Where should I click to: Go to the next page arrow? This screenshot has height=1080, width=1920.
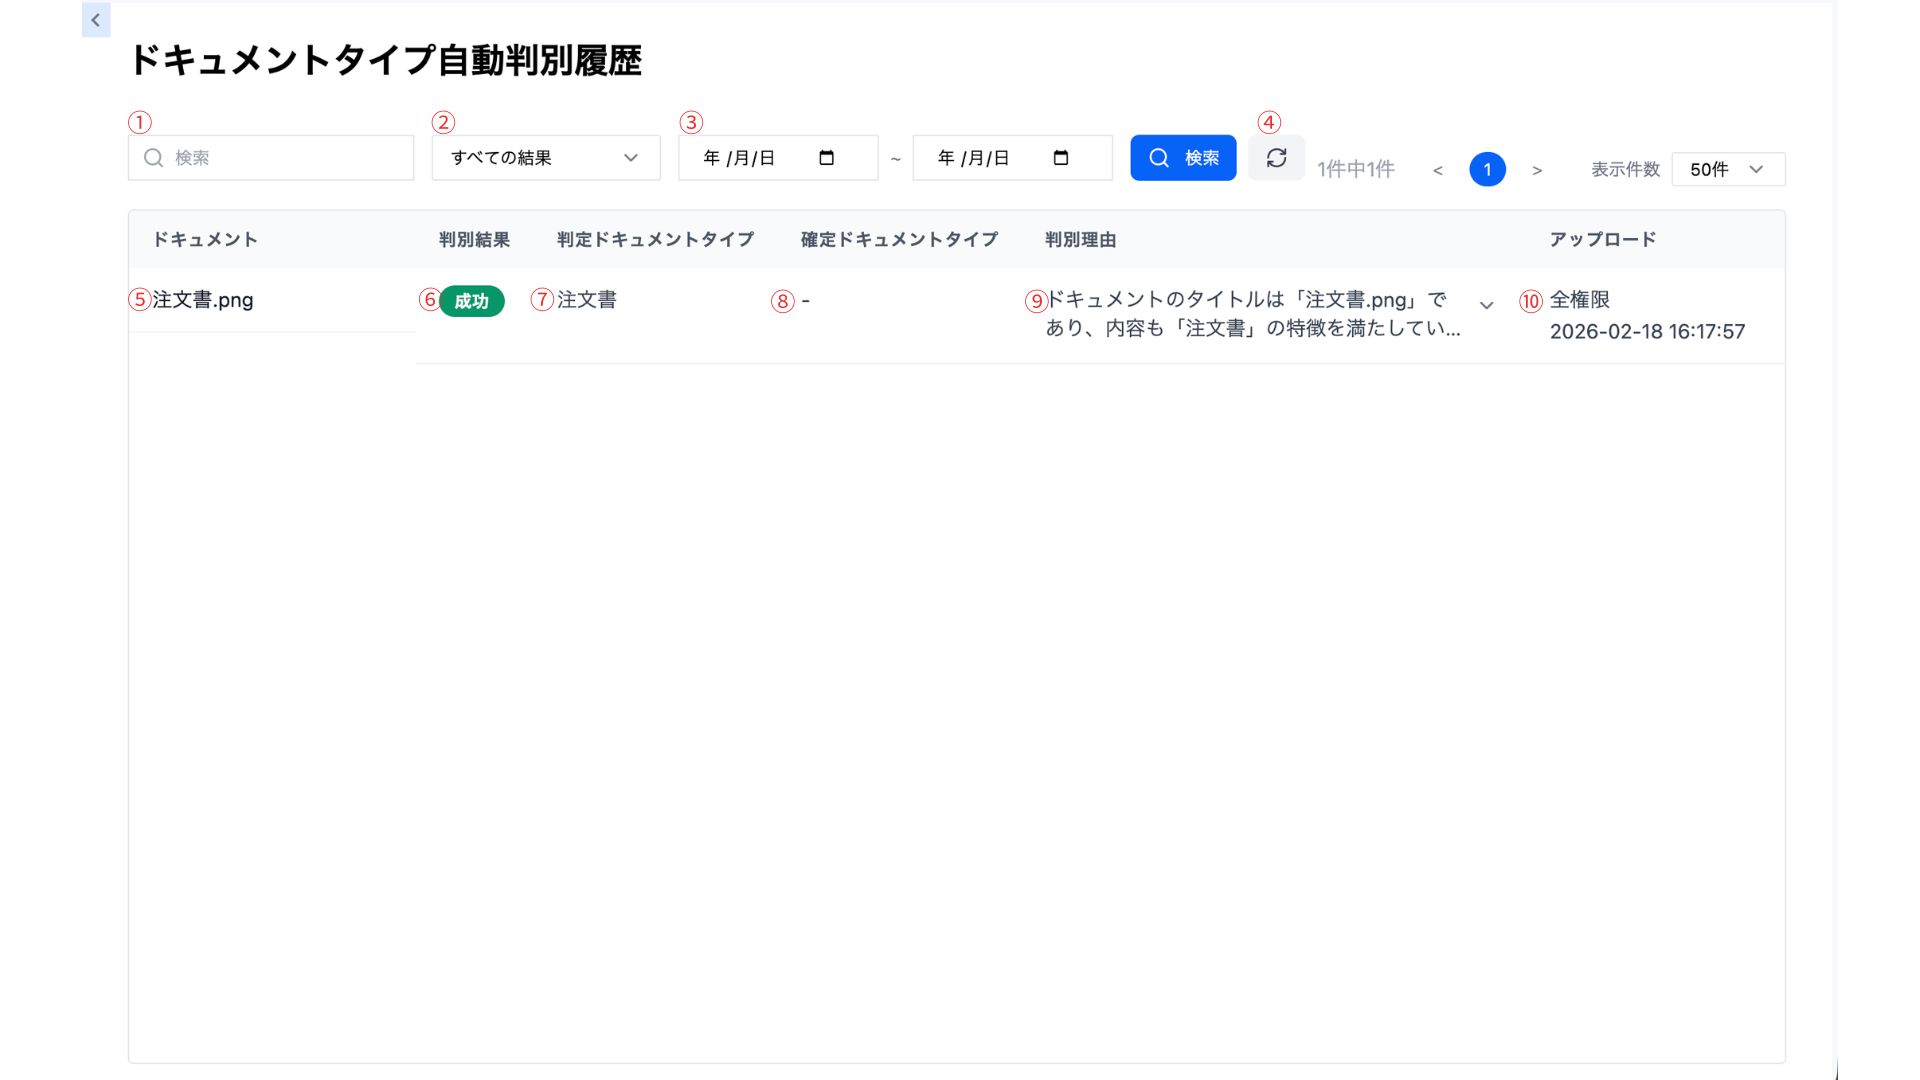click(1537, 171)
